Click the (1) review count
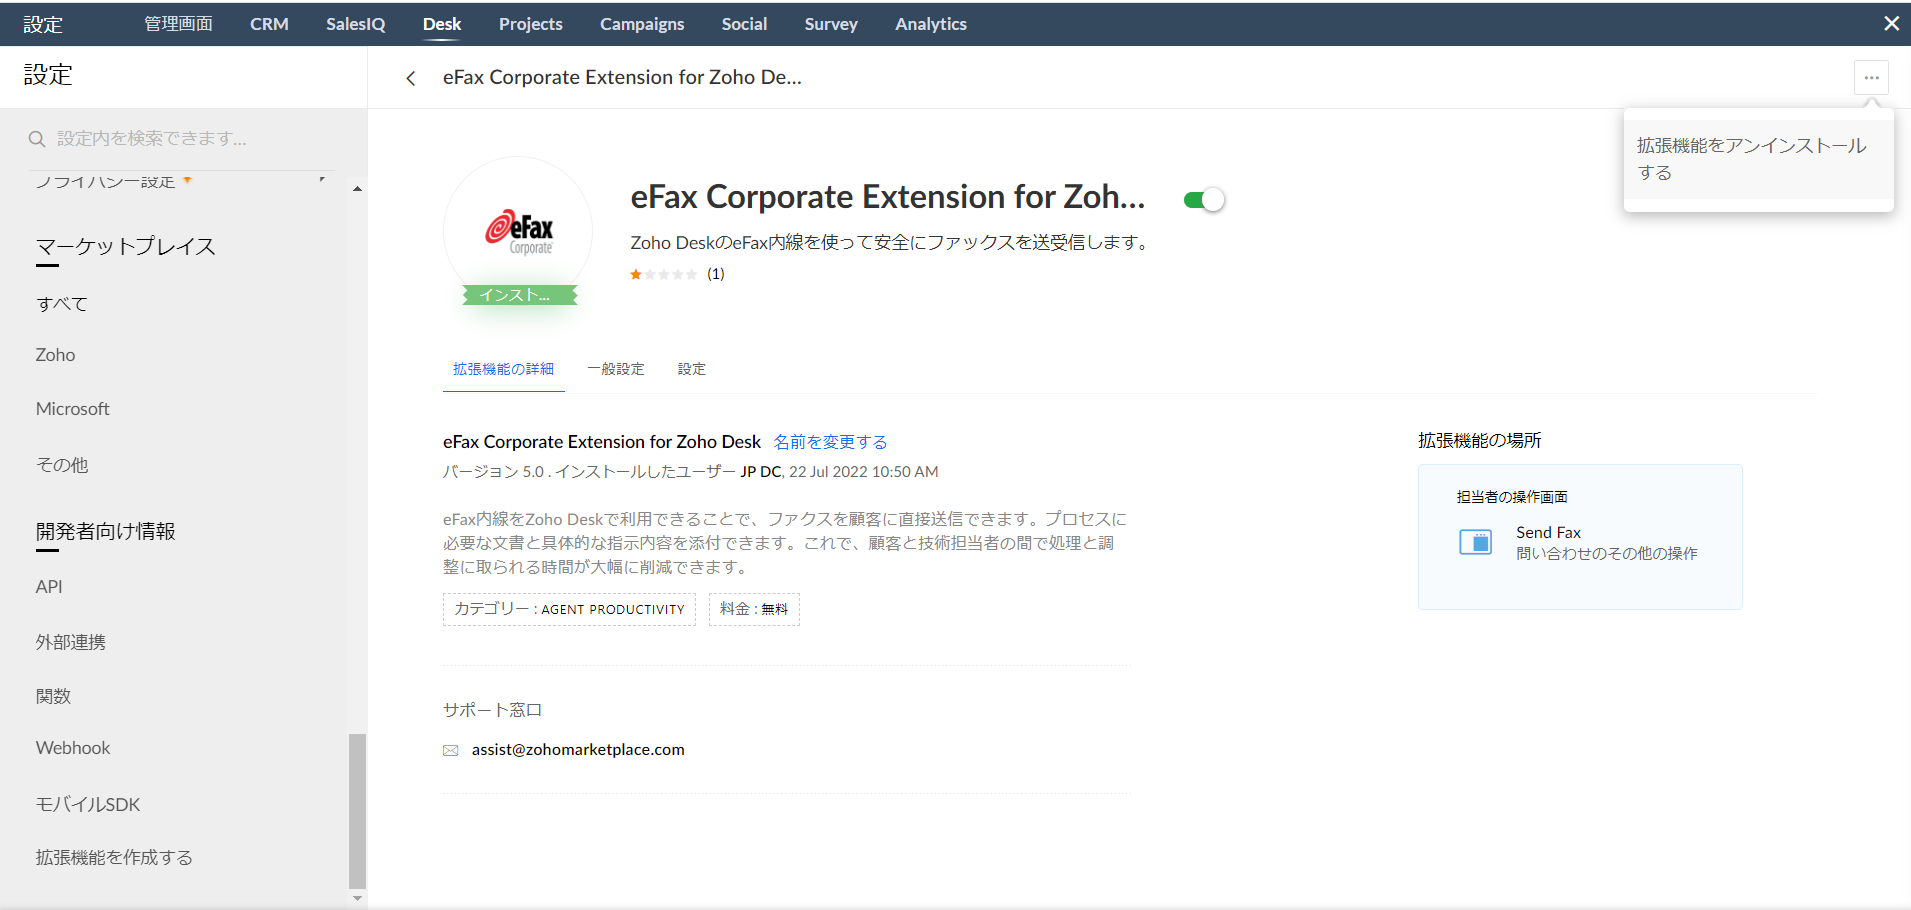Image resolution: width=1911 pixels, height=910 pixels. click(716, 274)
